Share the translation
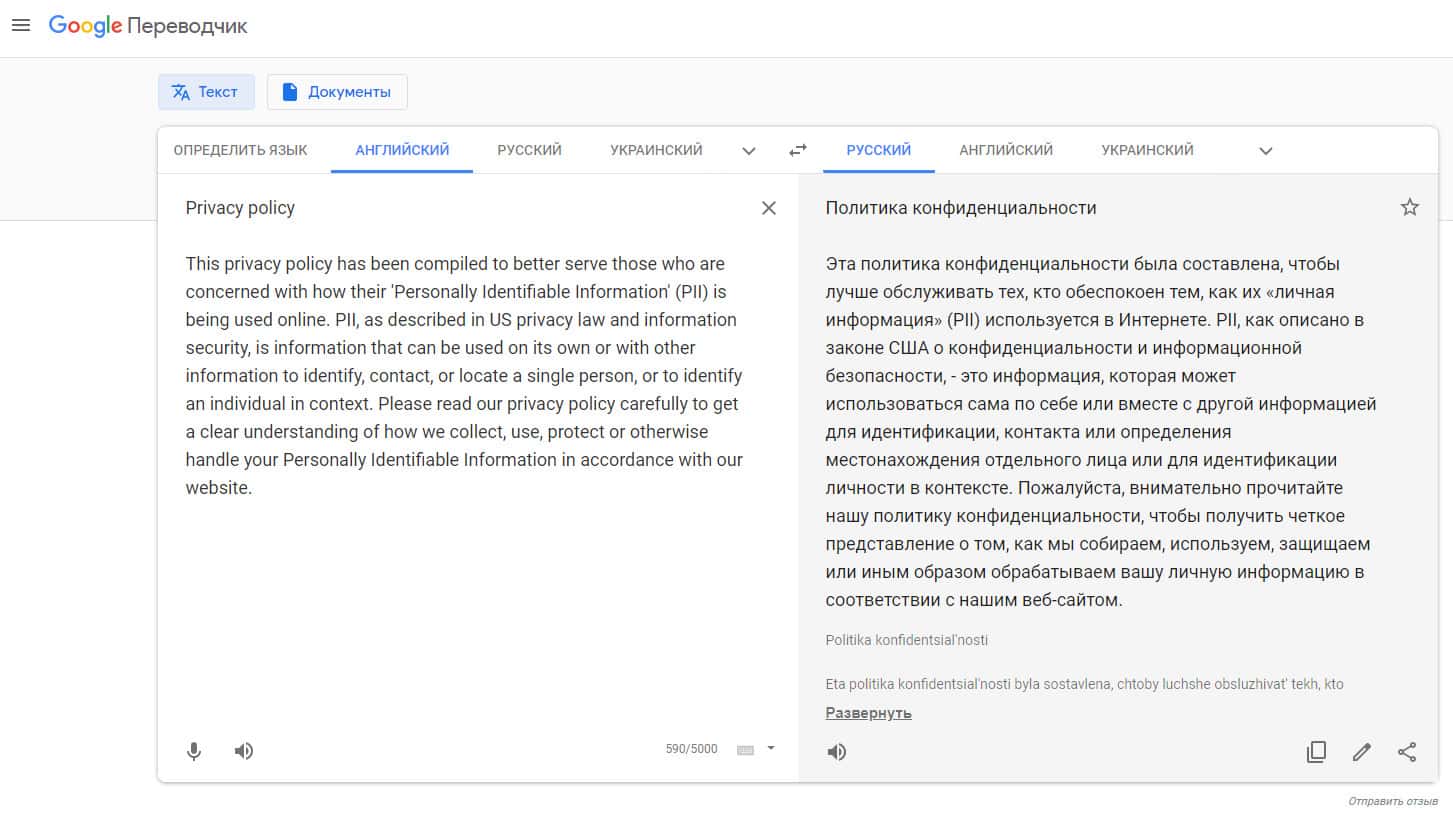The width and height of the screenshot is (1453, 815). pyautogui.click(x=1407, y=752)
